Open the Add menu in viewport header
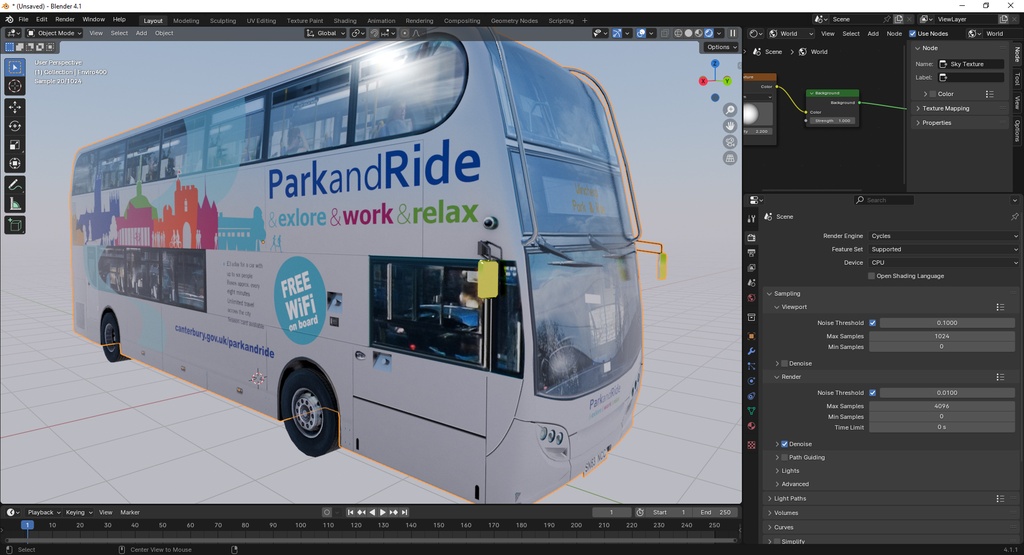 [141, 33]
